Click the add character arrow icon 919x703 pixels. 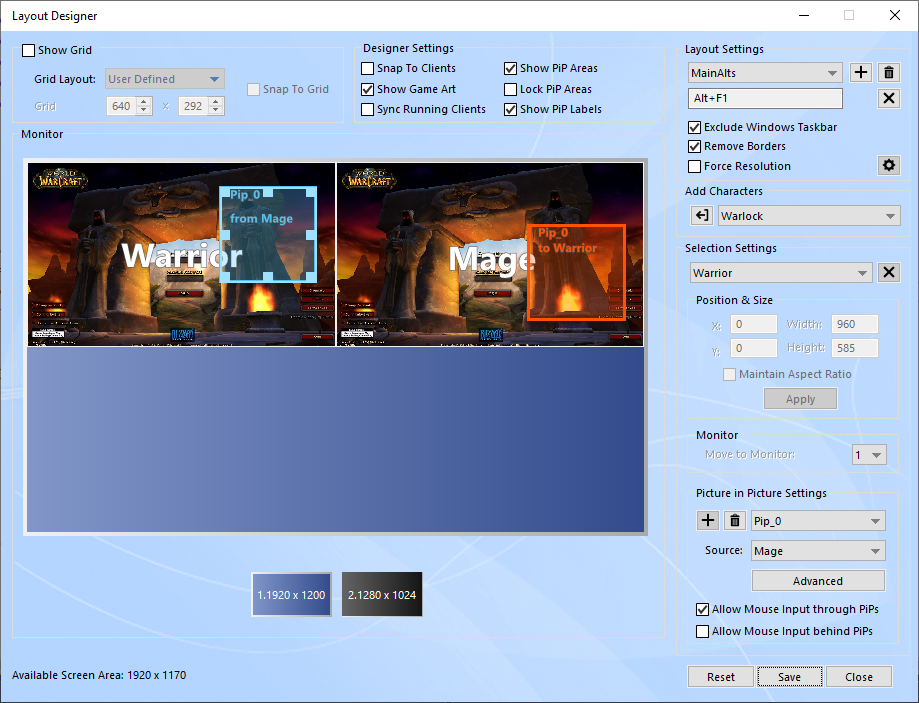tap(702, 216)
